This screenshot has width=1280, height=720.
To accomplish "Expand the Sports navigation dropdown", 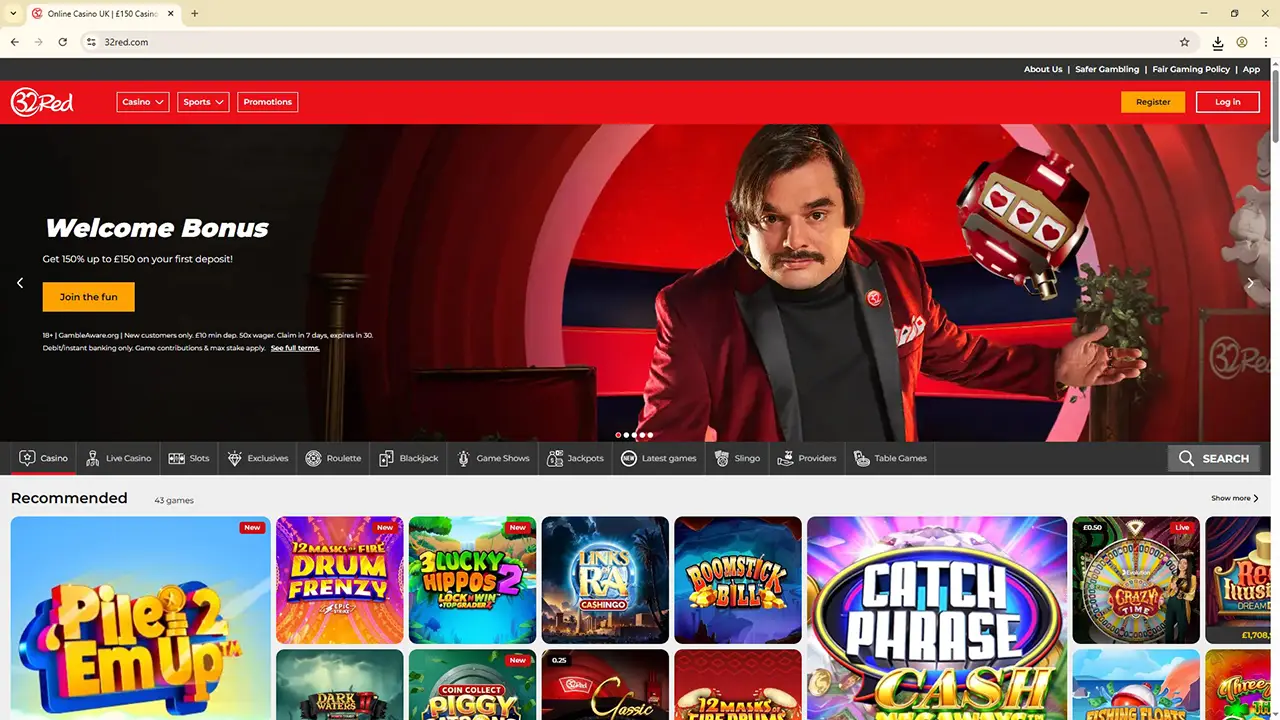I will pos(202,101).
